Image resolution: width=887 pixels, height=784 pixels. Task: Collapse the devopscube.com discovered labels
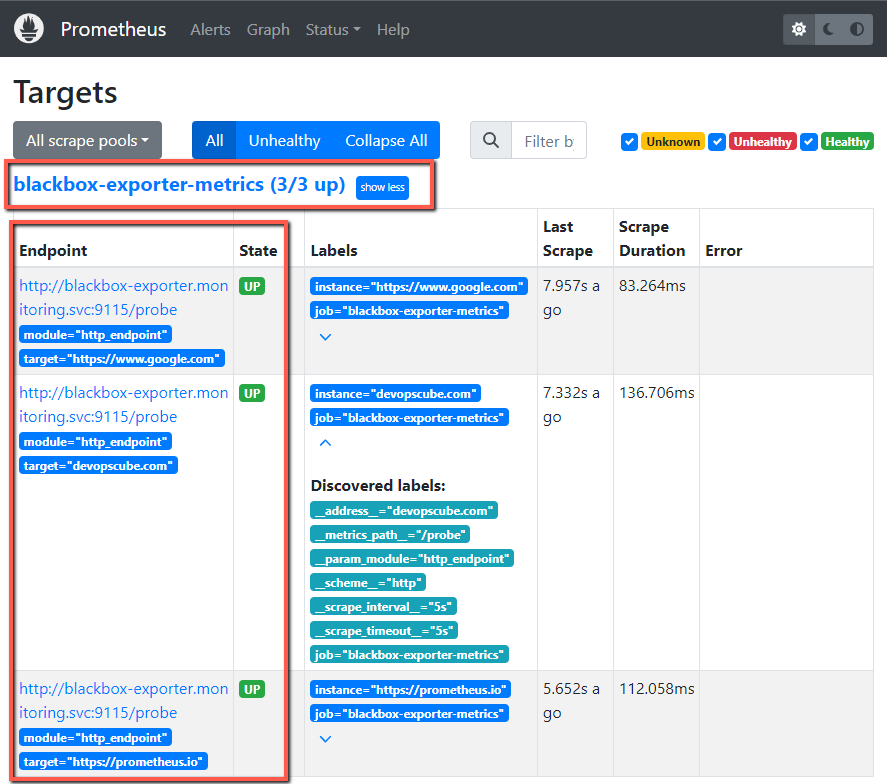324,442
